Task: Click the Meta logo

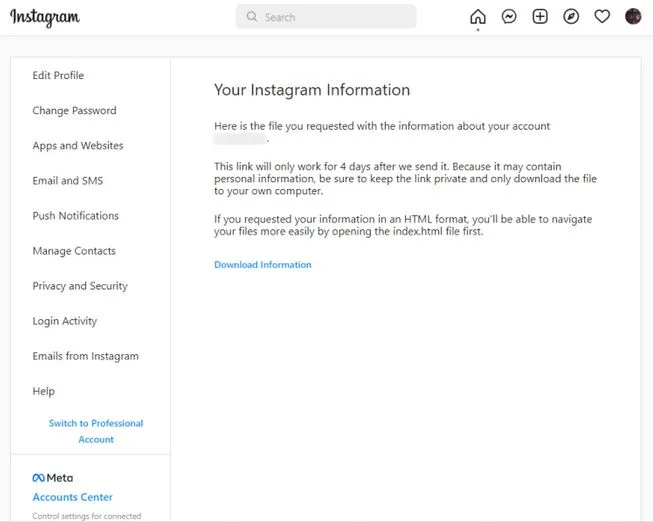Action: [53, 478]
